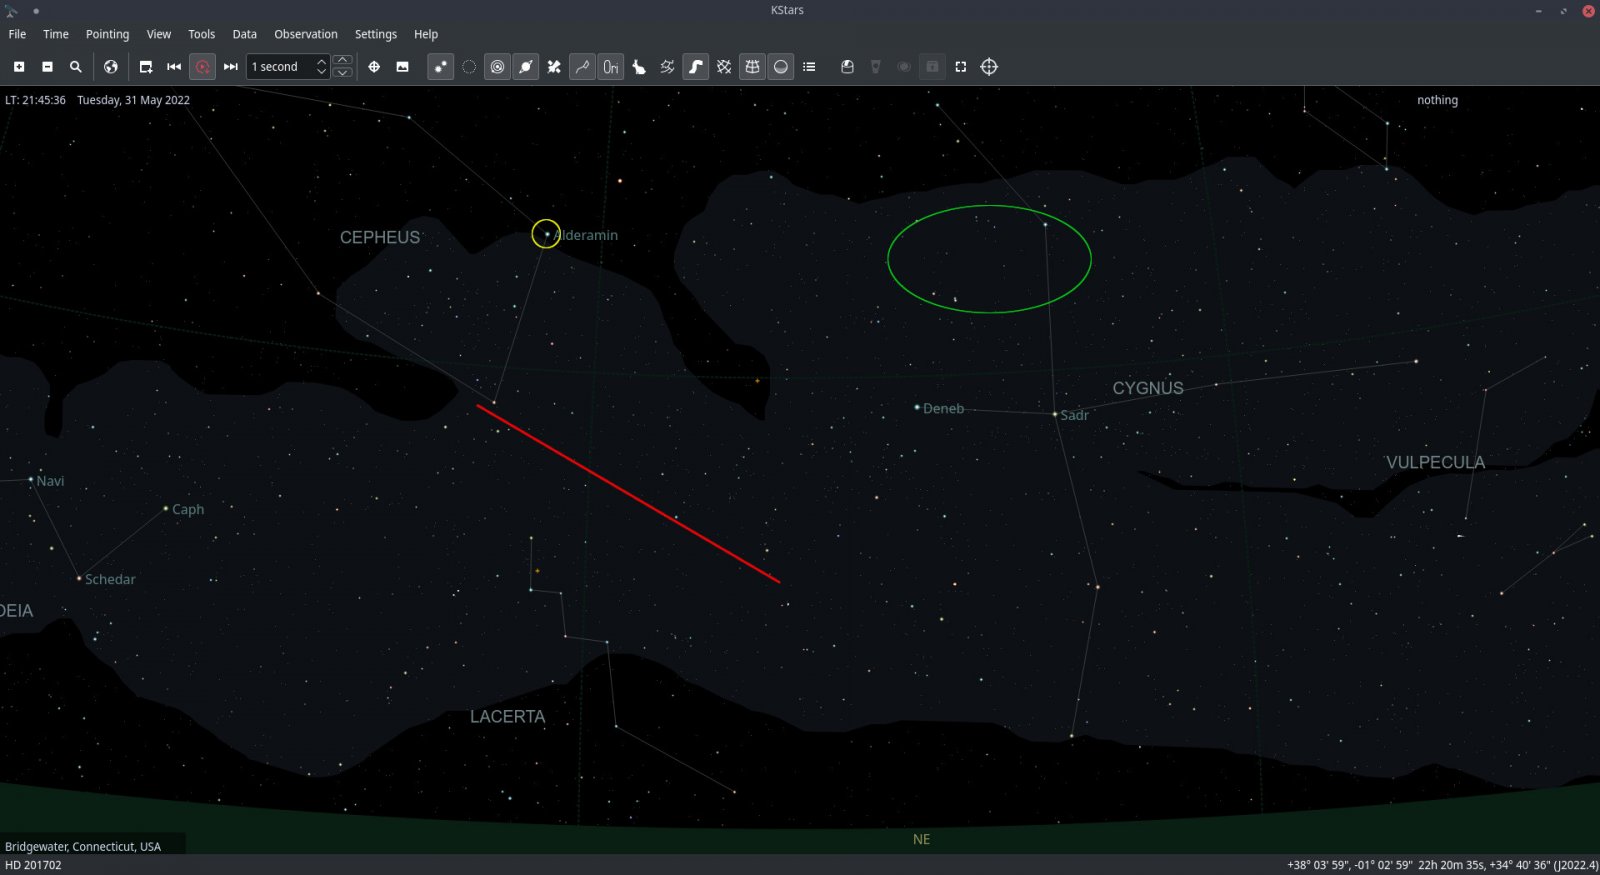Screen dimensions: 1600x875
Task: Click the lower time step arrow button
Action: pyautogui.click(x=343, y=73)
